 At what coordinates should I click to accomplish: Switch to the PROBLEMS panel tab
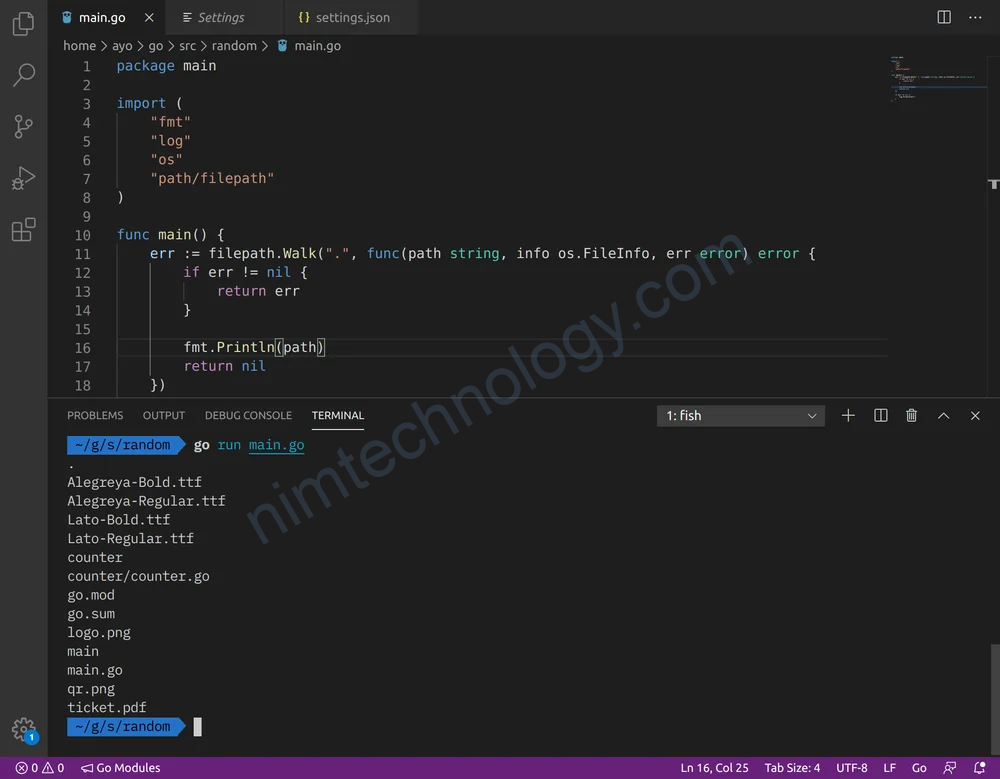(95, 416)
